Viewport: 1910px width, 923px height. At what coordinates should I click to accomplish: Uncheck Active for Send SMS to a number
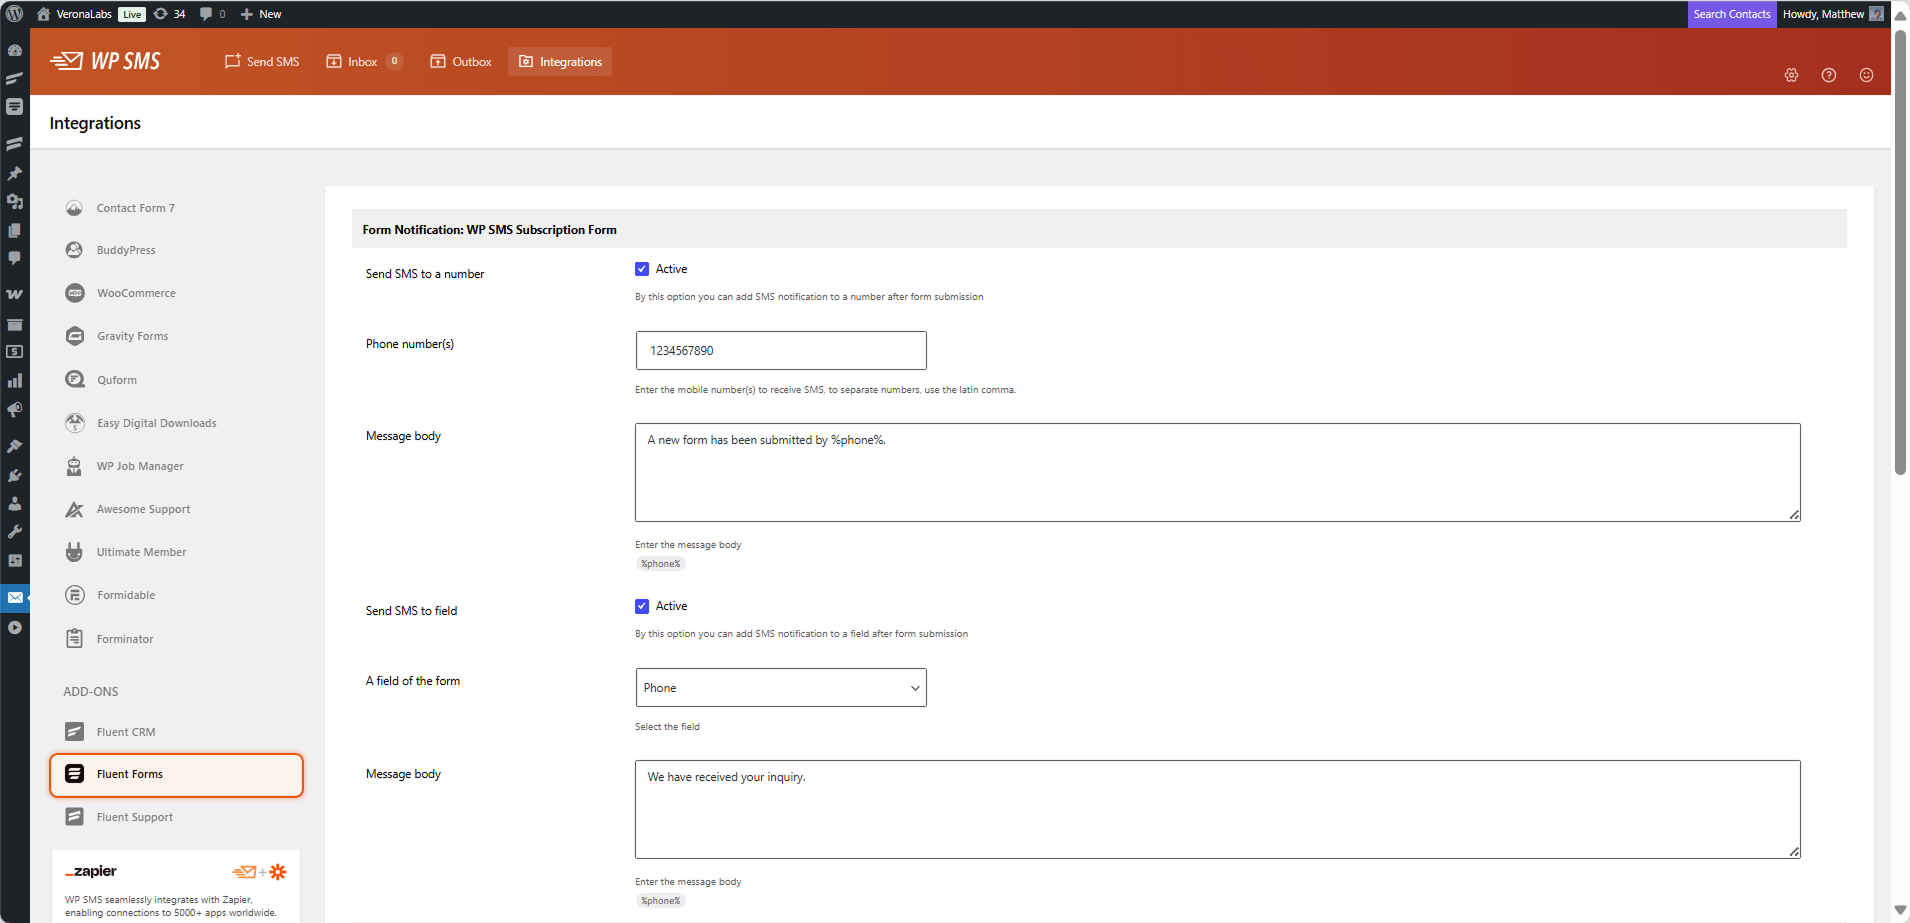pos(642,269)
